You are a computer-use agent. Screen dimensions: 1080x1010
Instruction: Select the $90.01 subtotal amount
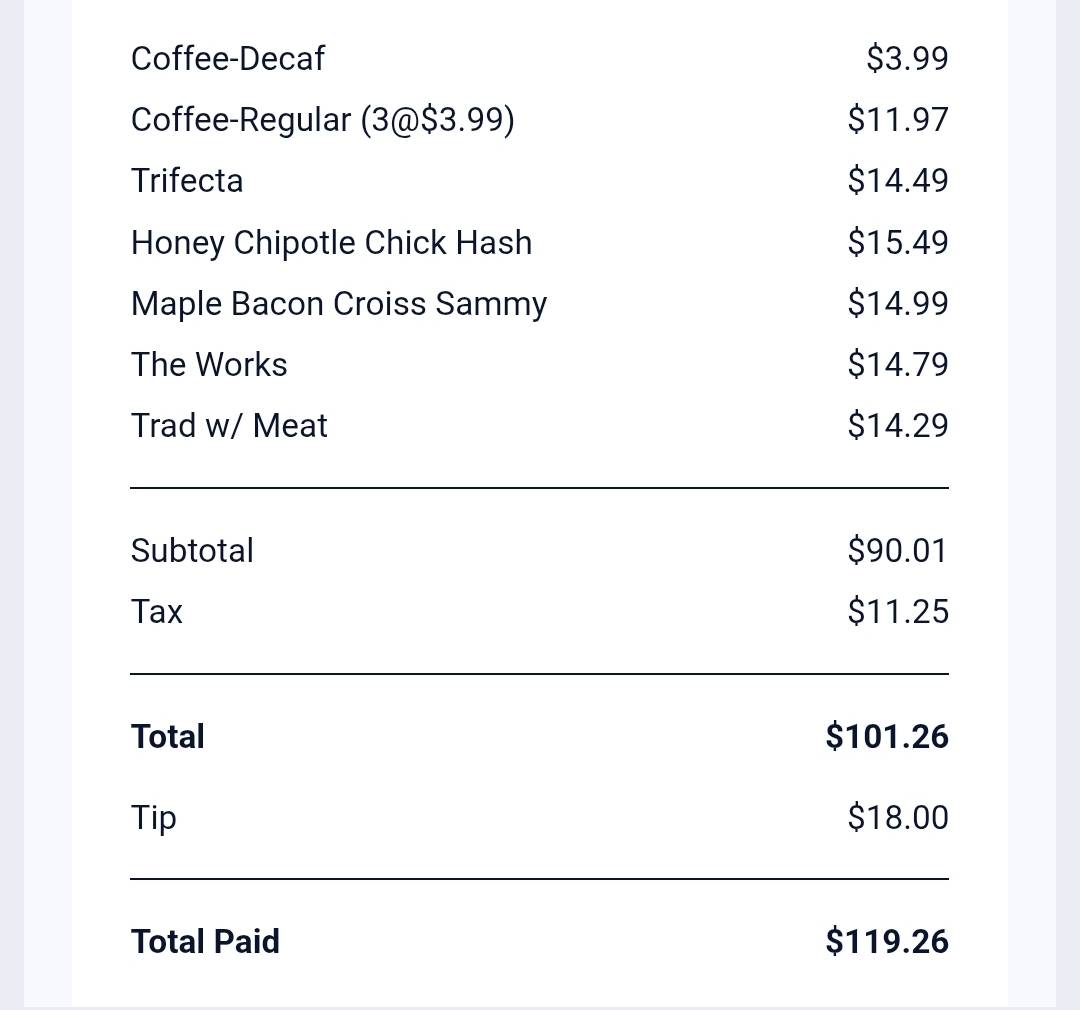coord(898,550)
